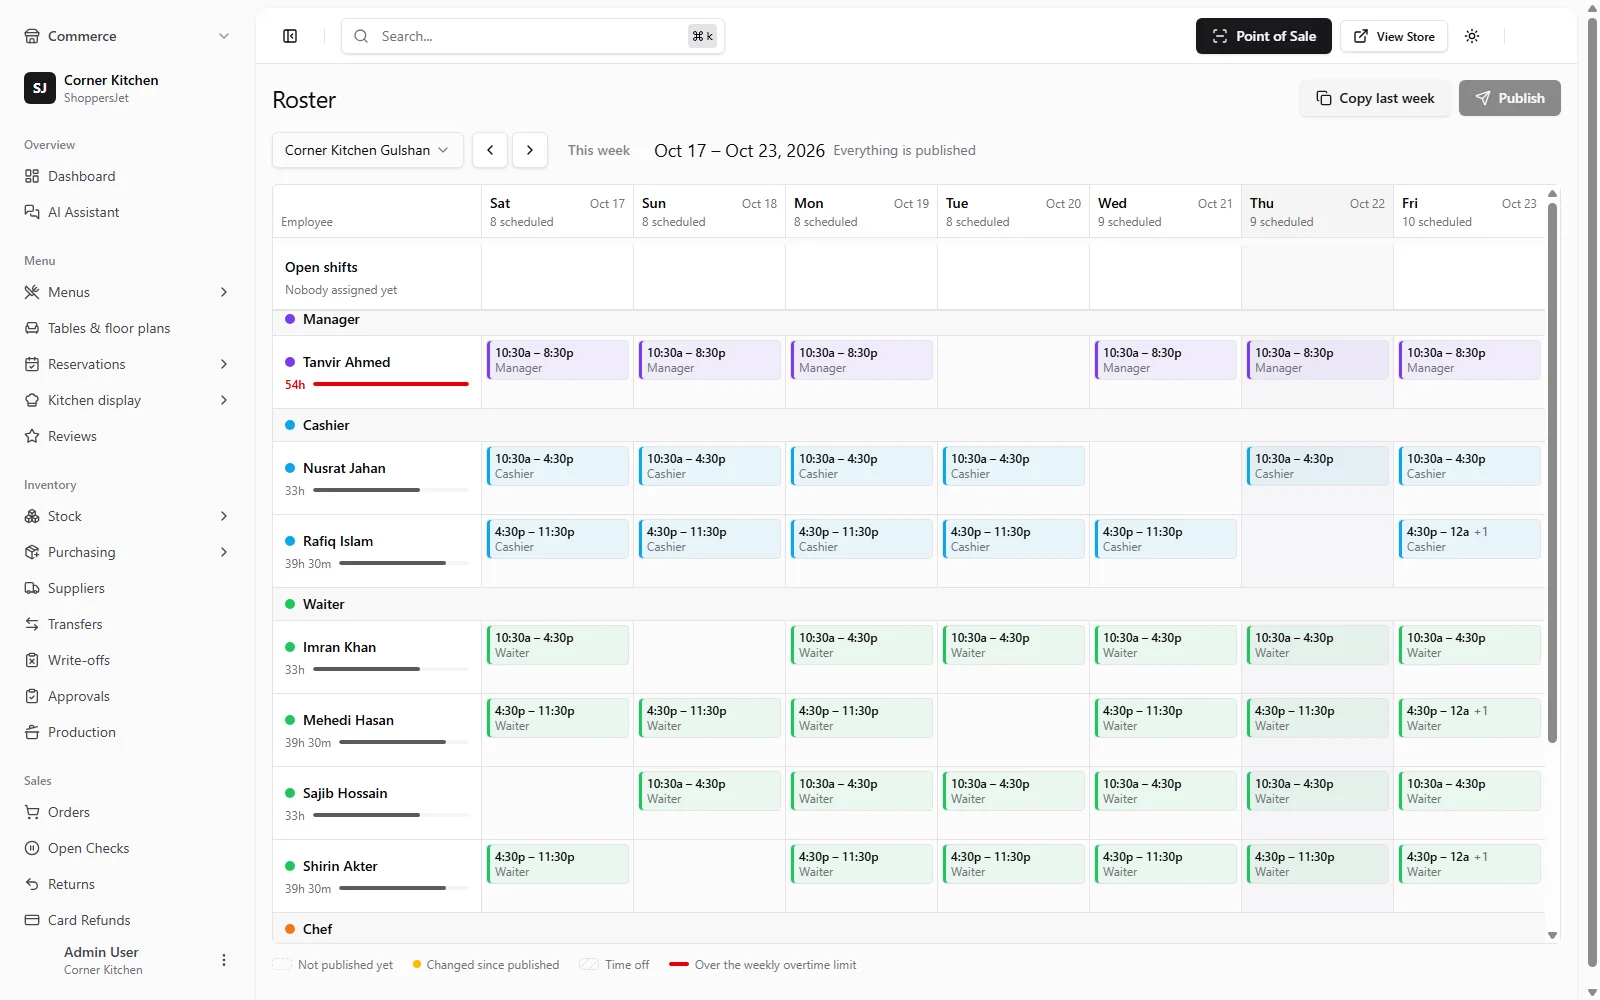Click the Commerce store icon
The height and width of the screenshot is (1000, 1600).
(32, 36)
